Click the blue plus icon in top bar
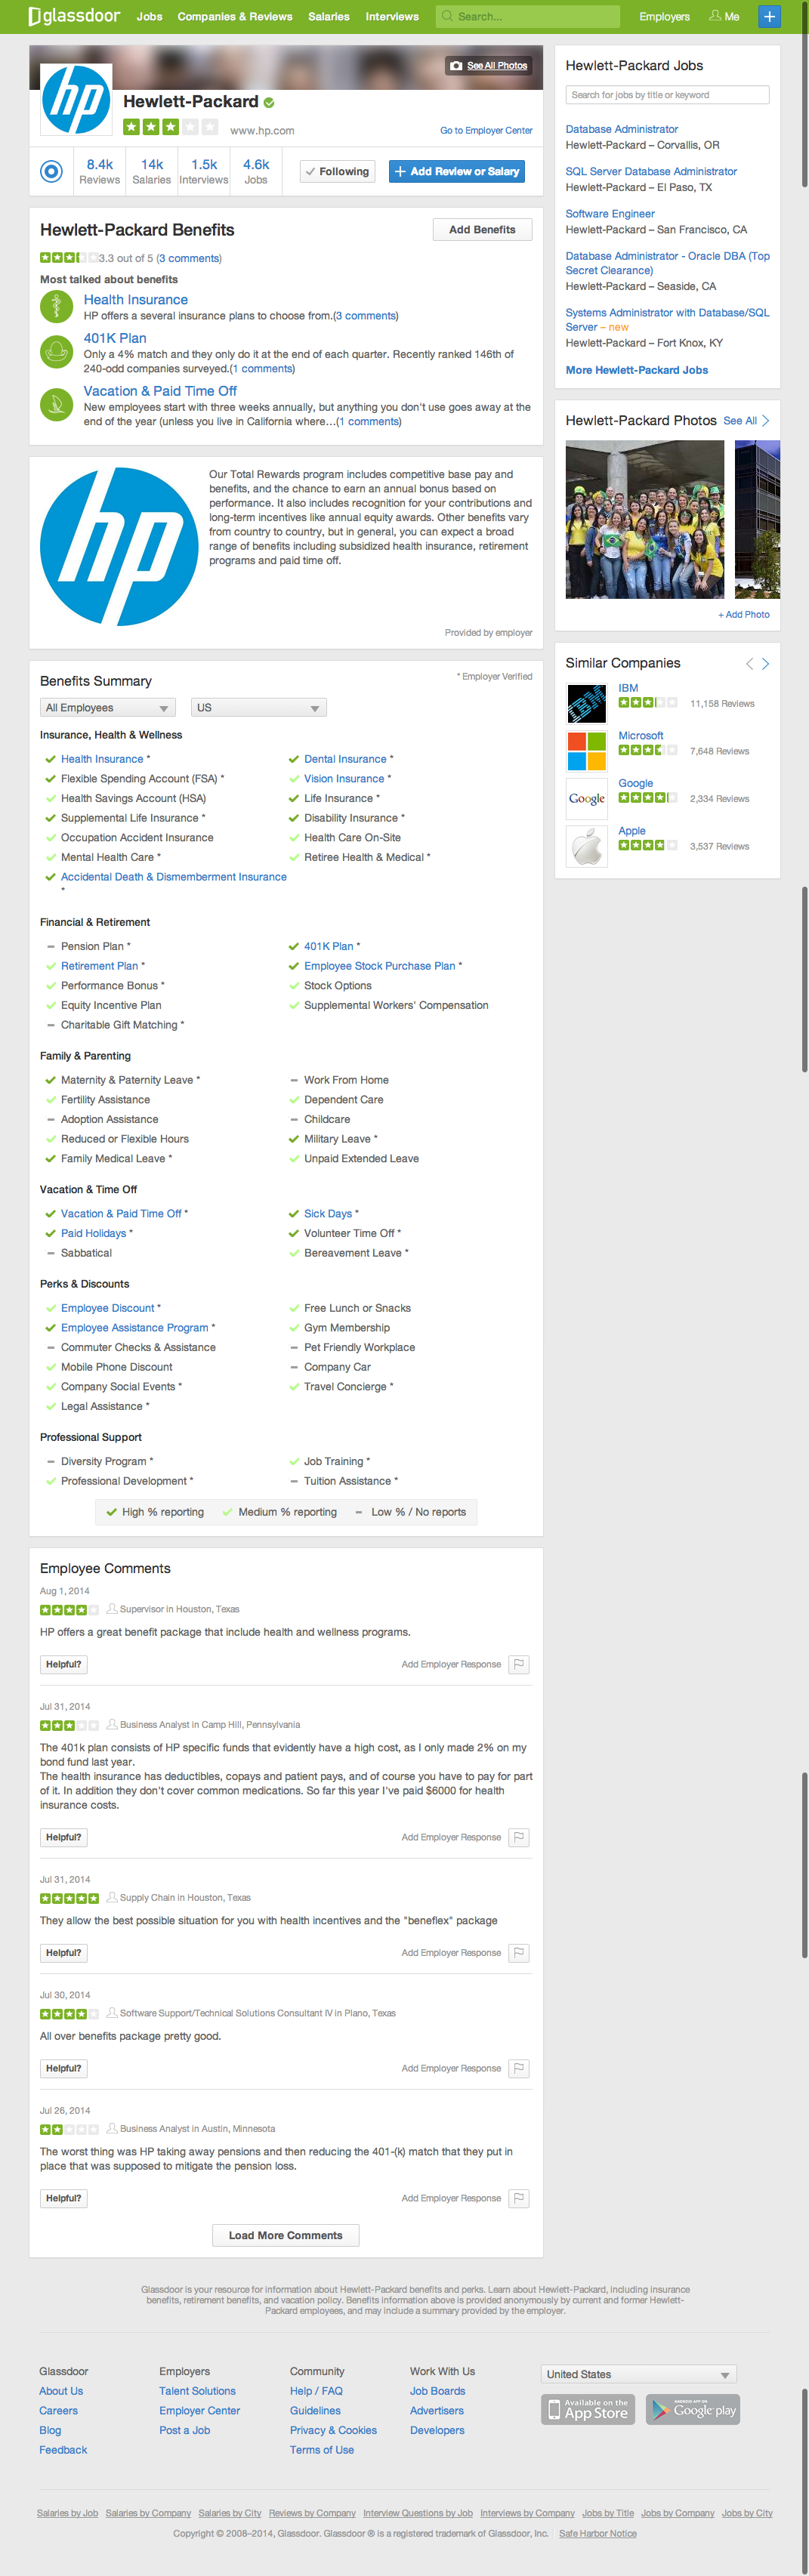Image resolution: width=809 pixels, height=2576 pixels. click(x=768, y=16)
